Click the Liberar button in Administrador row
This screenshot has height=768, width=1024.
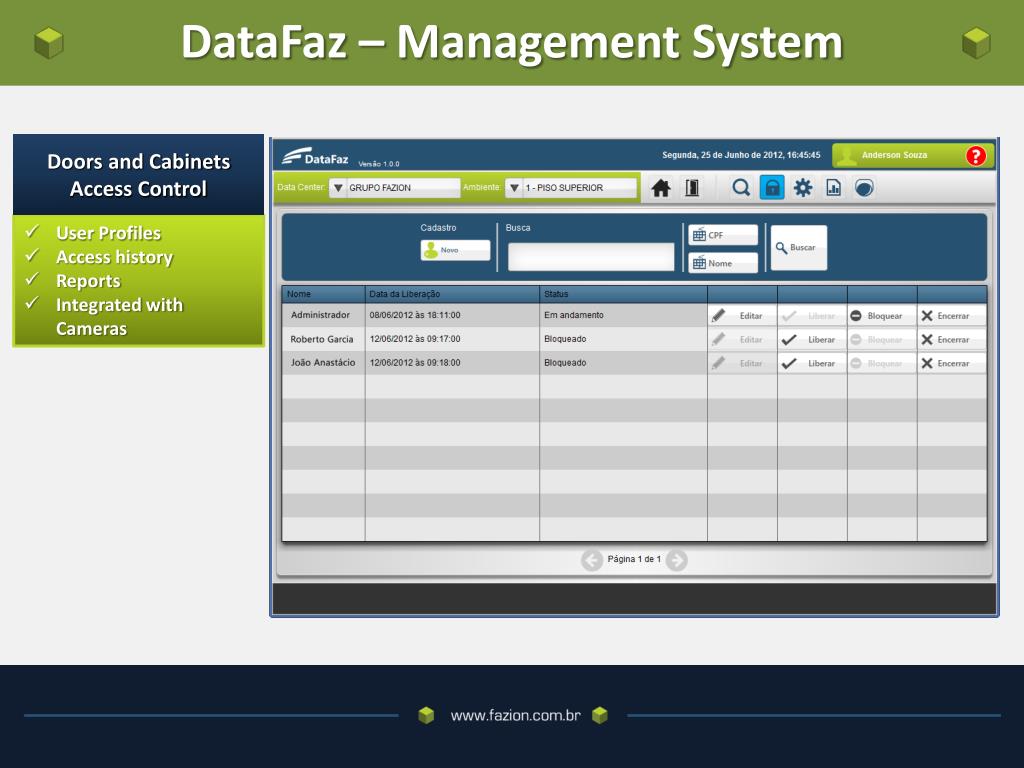pos(812,316)
